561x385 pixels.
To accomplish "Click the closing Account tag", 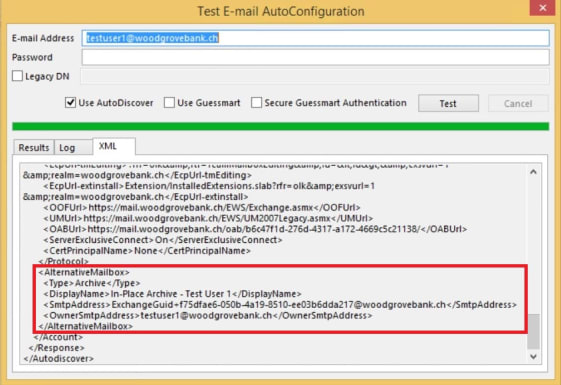I will click(x=58, y=337).
